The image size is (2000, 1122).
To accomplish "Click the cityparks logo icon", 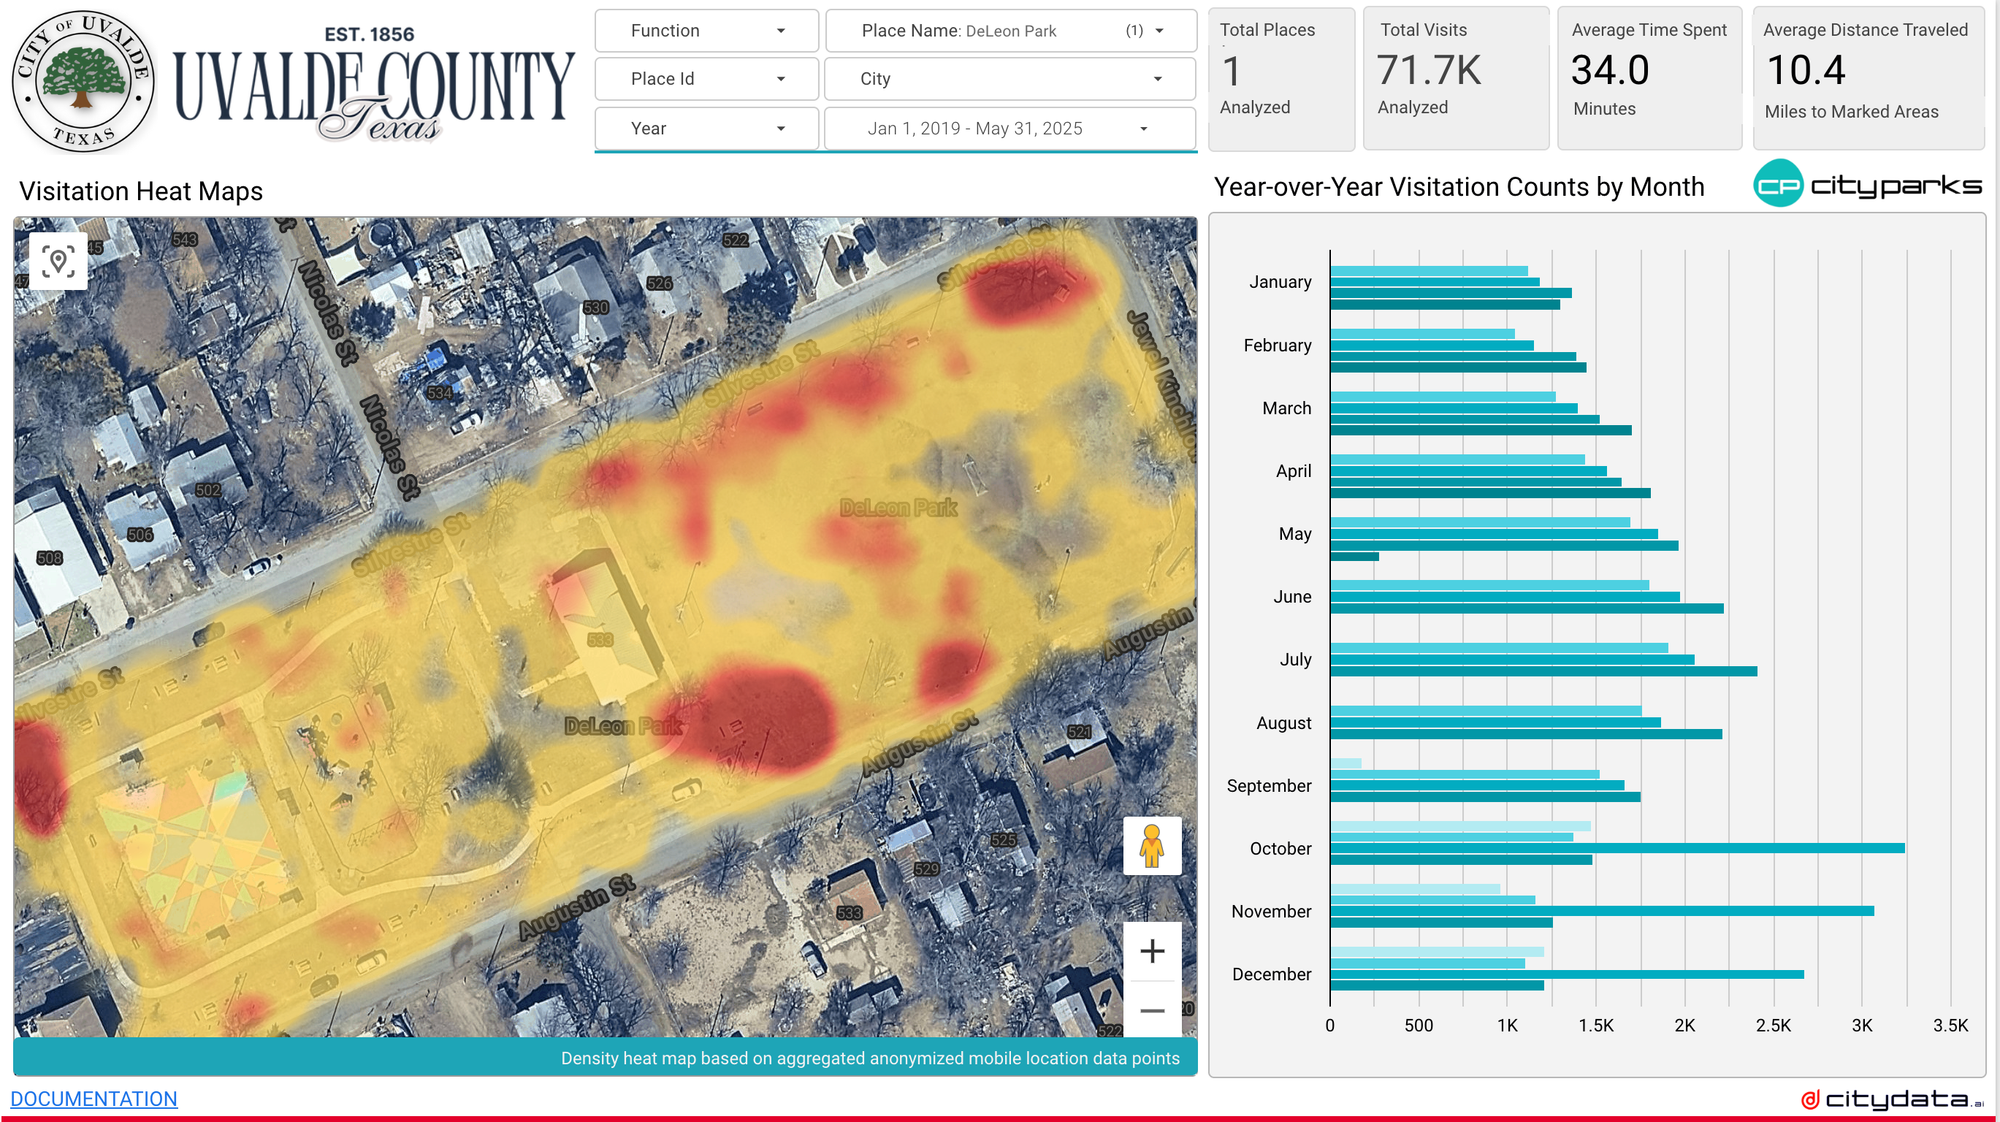I will coord(1778,185).
